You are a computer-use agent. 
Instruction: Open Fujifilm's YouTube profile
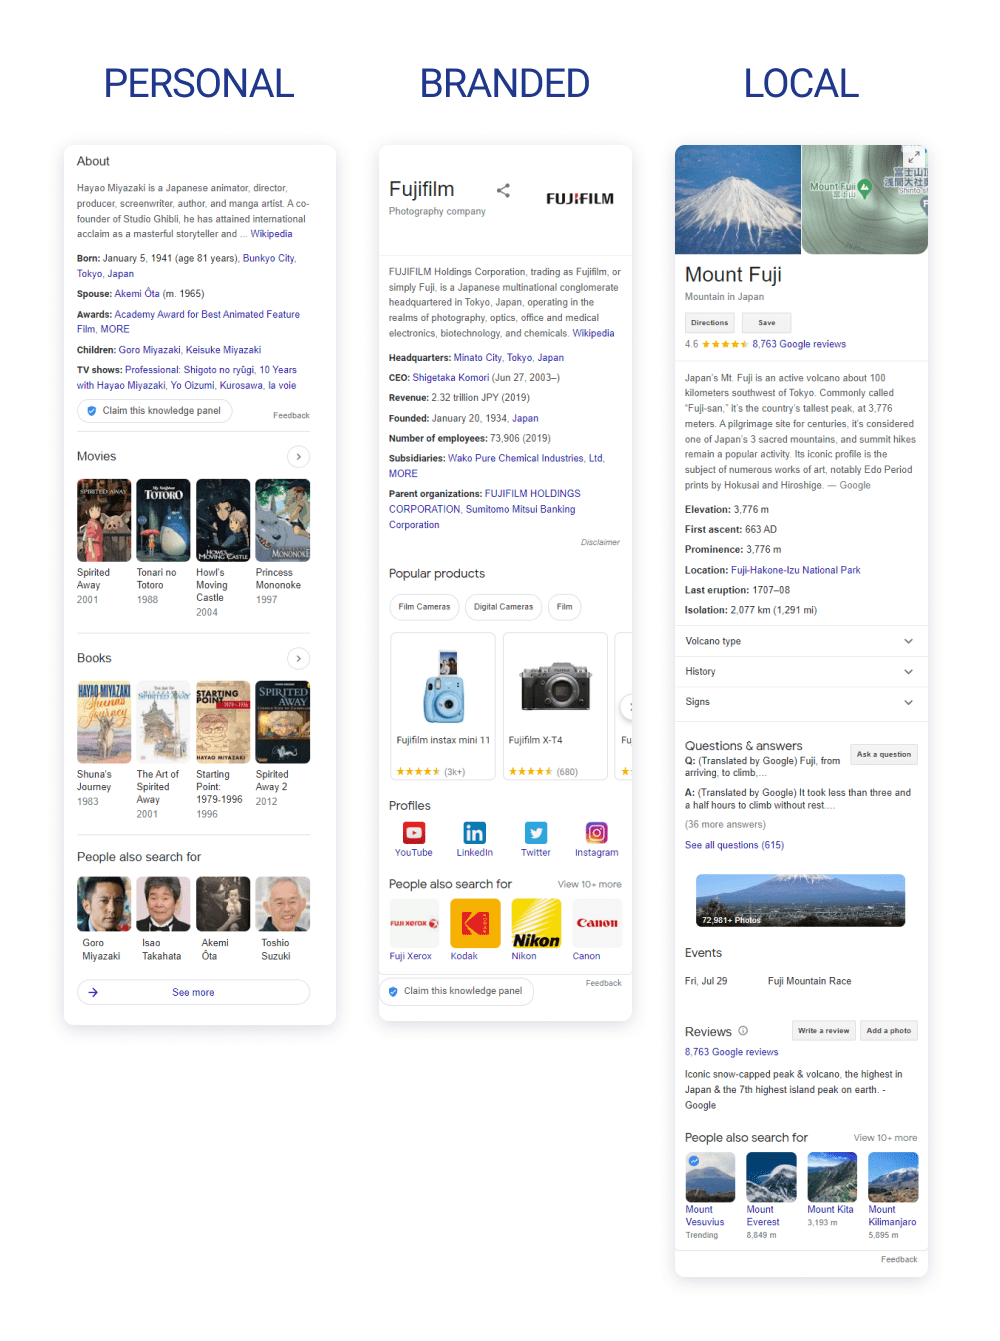413,833
